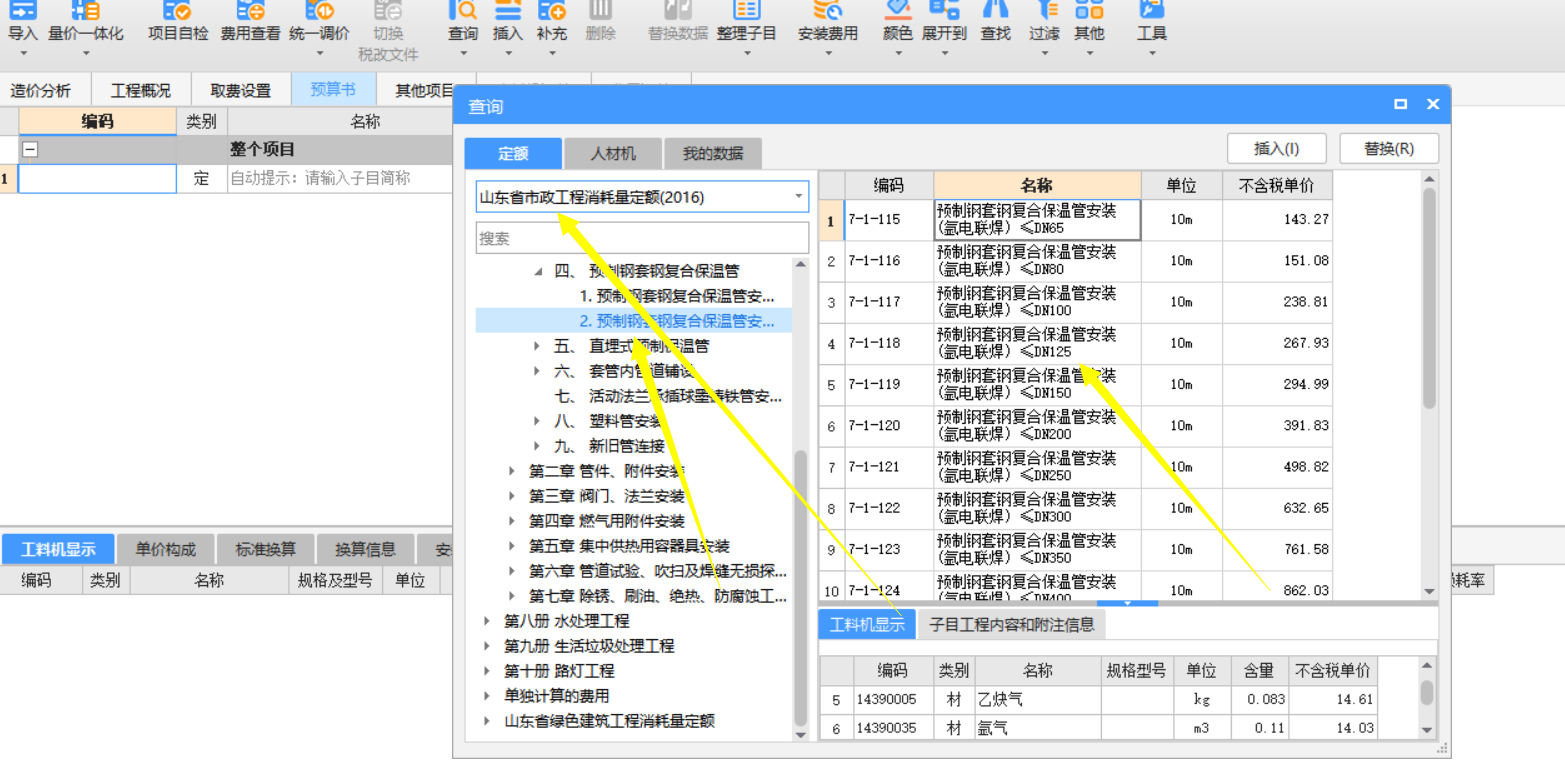Select 单独计算的费用 tree item

pyautogui.click(x=556, y=696)
